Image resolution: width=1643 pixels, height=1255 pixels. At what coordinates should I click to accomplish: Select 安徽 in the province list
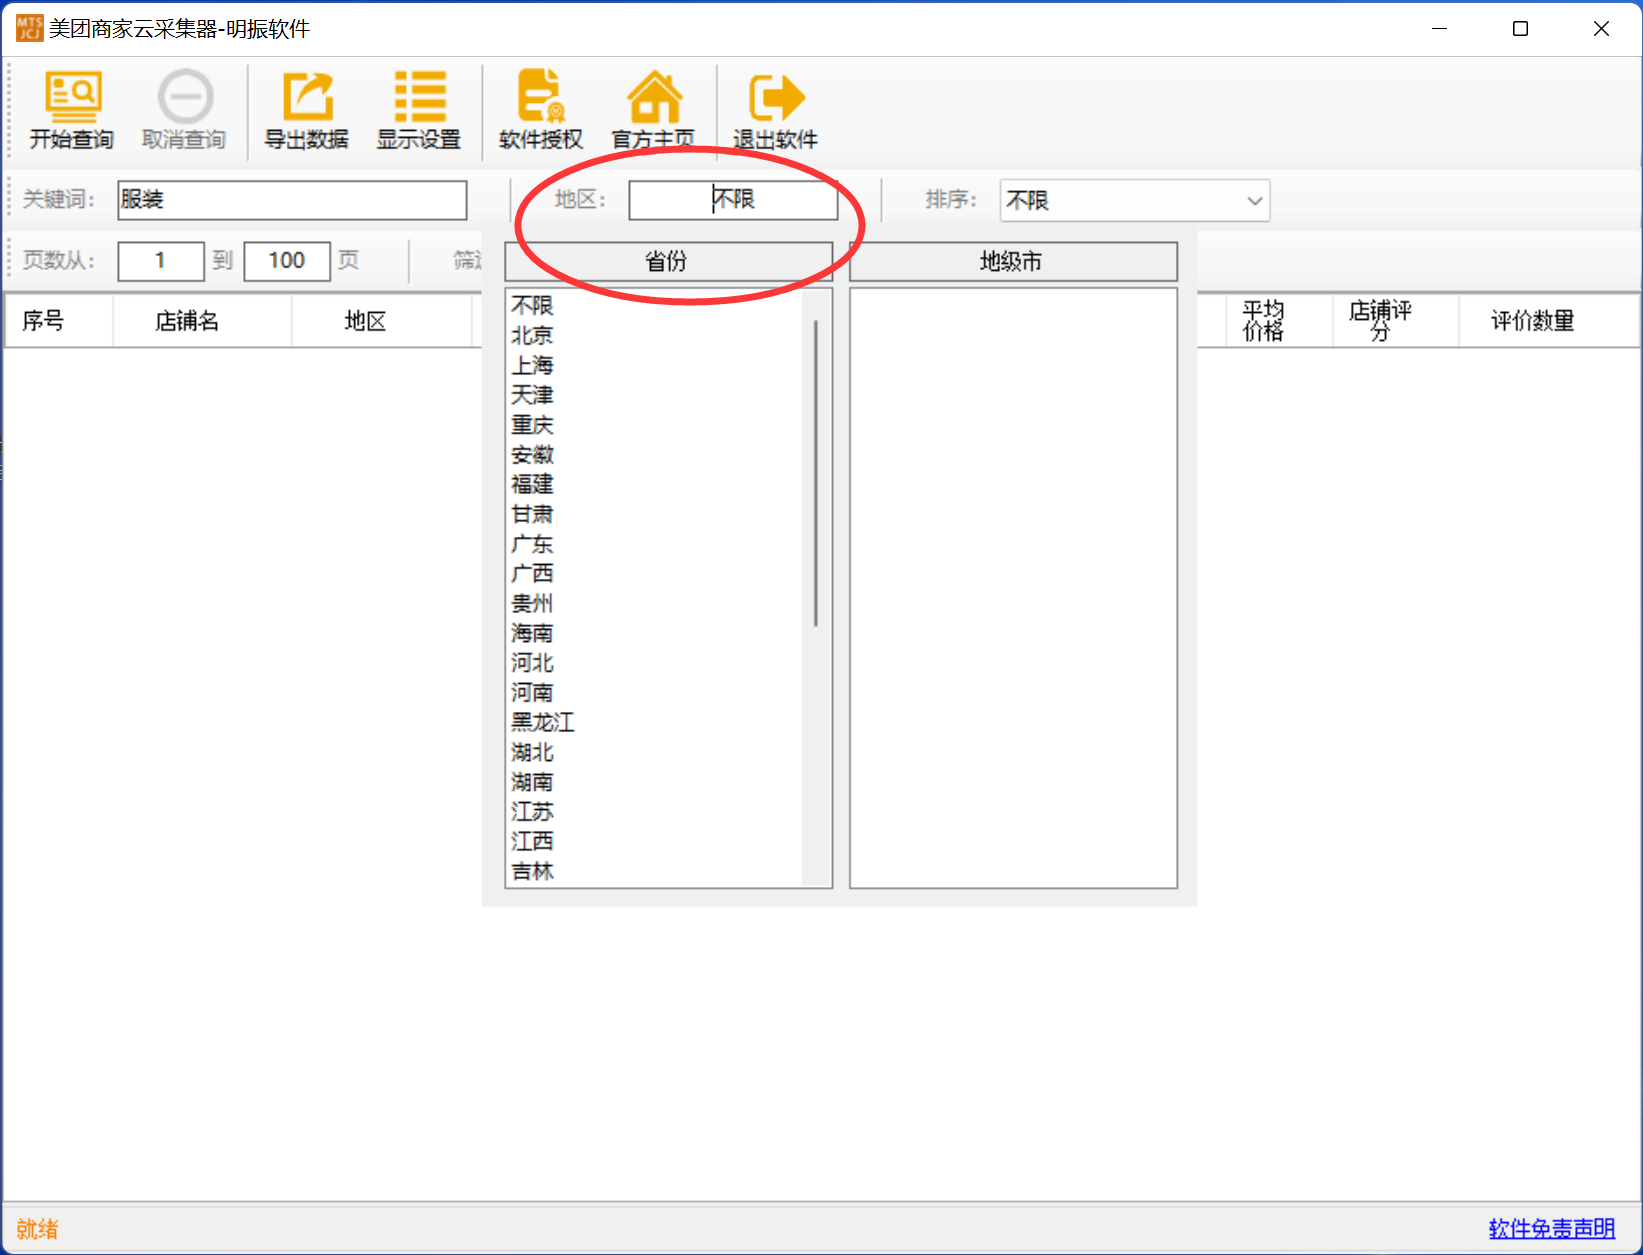pyautogui.click(x=533, y=455)
